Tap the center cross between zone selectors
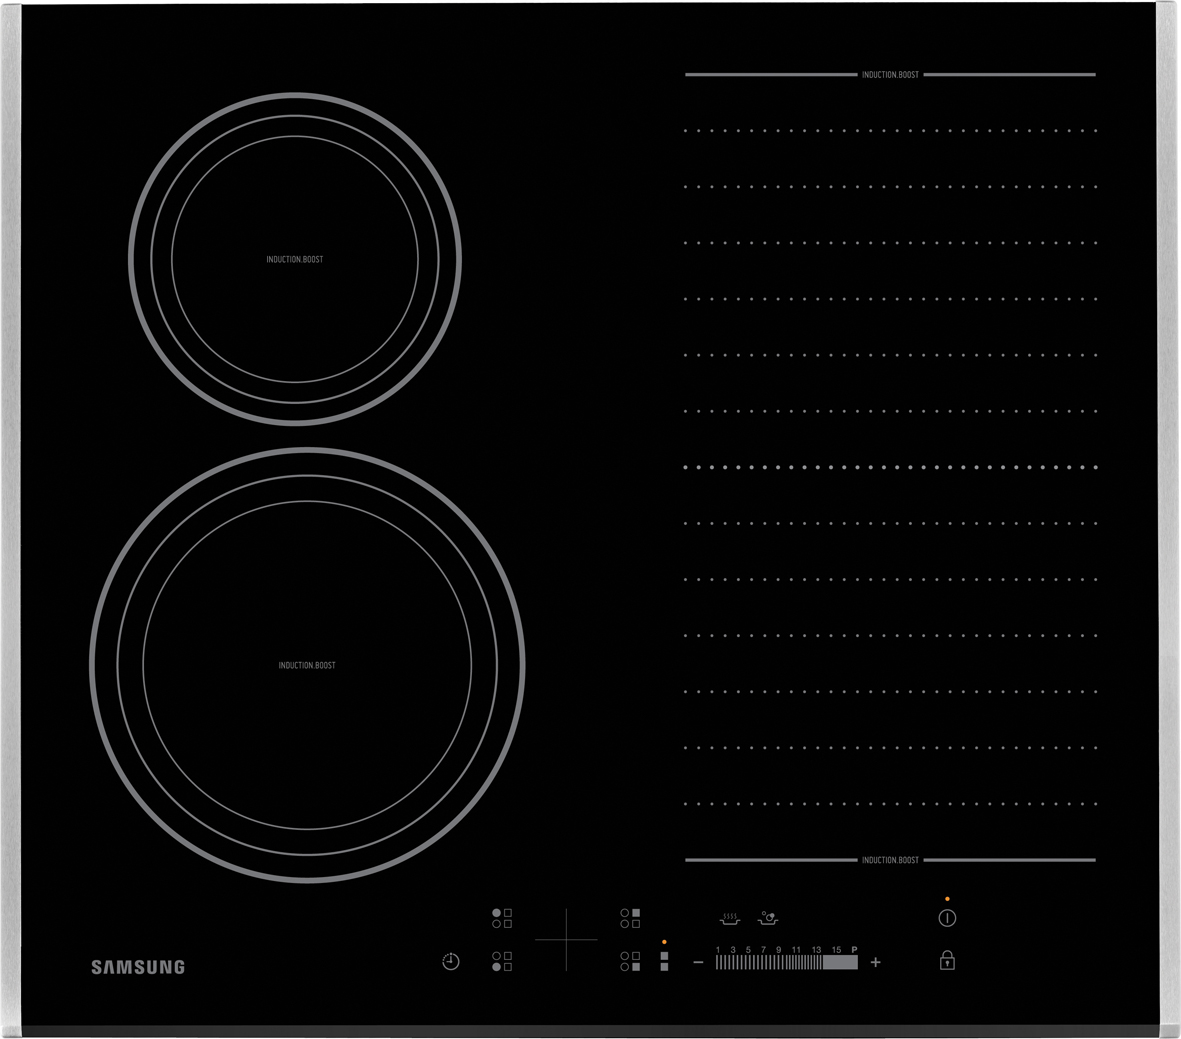Image resolution: width=1181 pixels, height=1039 pixels. pyautogui.click(x=566, y=940)
